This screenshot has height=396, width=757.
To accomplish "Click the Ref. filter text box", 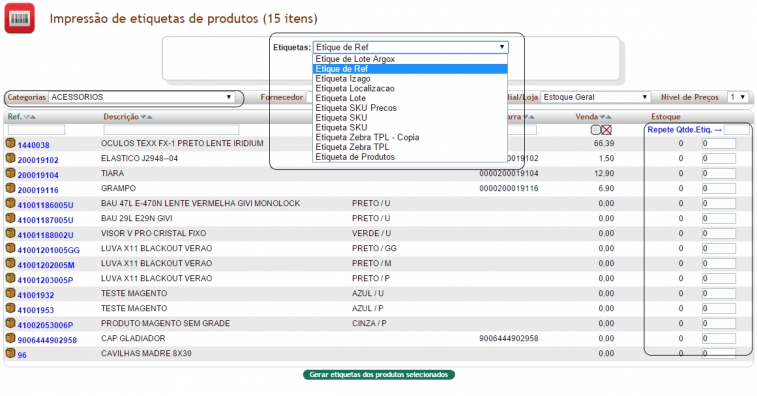I will pos(36,130).
